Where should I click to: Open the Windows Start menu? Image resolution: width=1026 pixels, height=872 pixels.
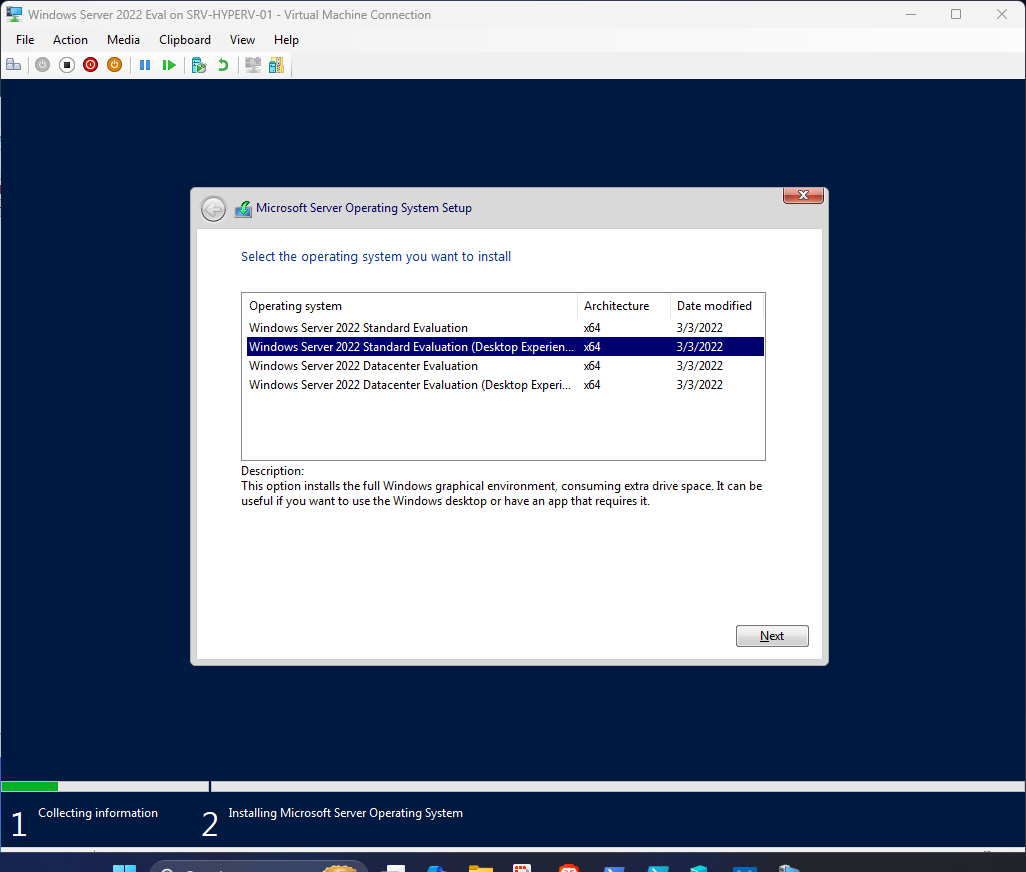(x=124, y=866)
